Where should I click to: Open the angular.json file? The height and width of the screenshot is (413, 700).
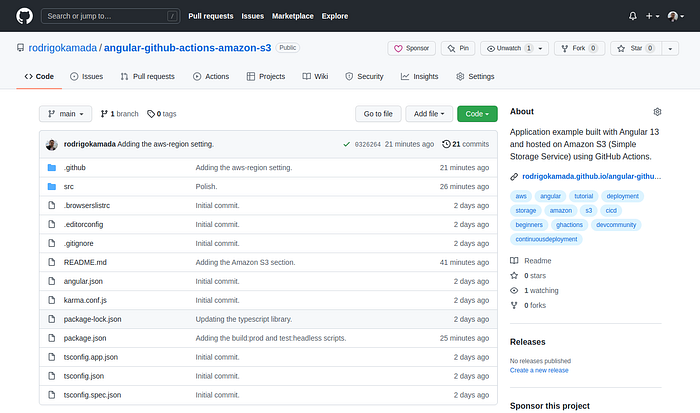tap(83, 281)
